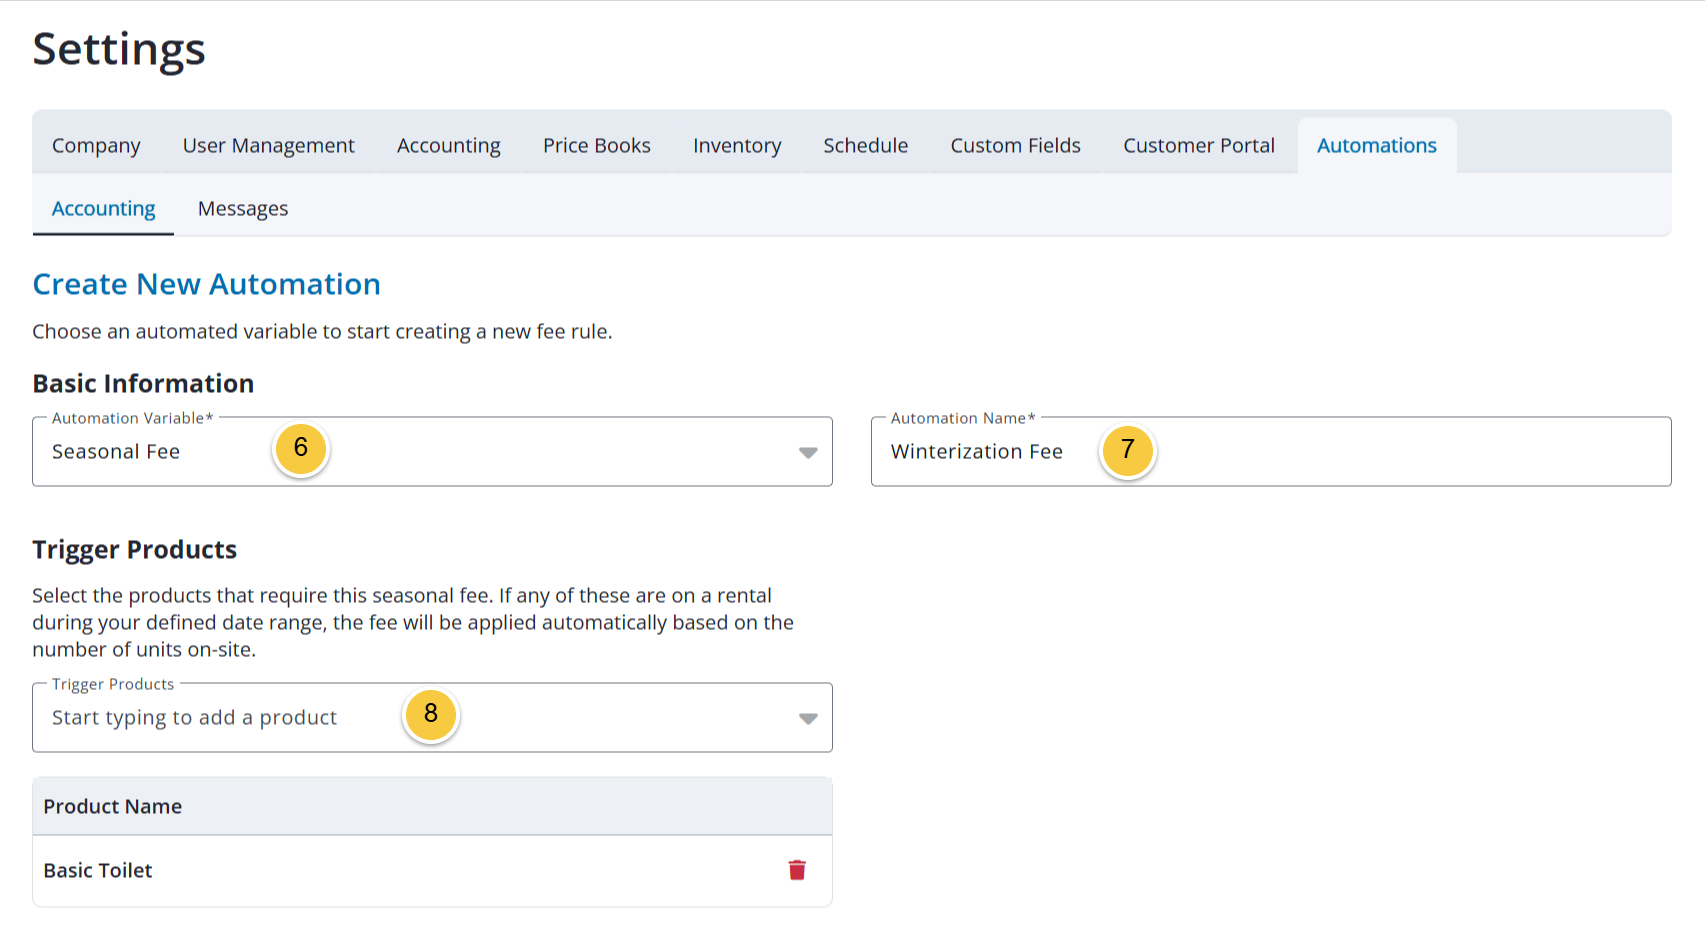Expand the Automation Variable dropdown arrow
The width and height of the screenshot is (1705, 932).
click(808, 453)
